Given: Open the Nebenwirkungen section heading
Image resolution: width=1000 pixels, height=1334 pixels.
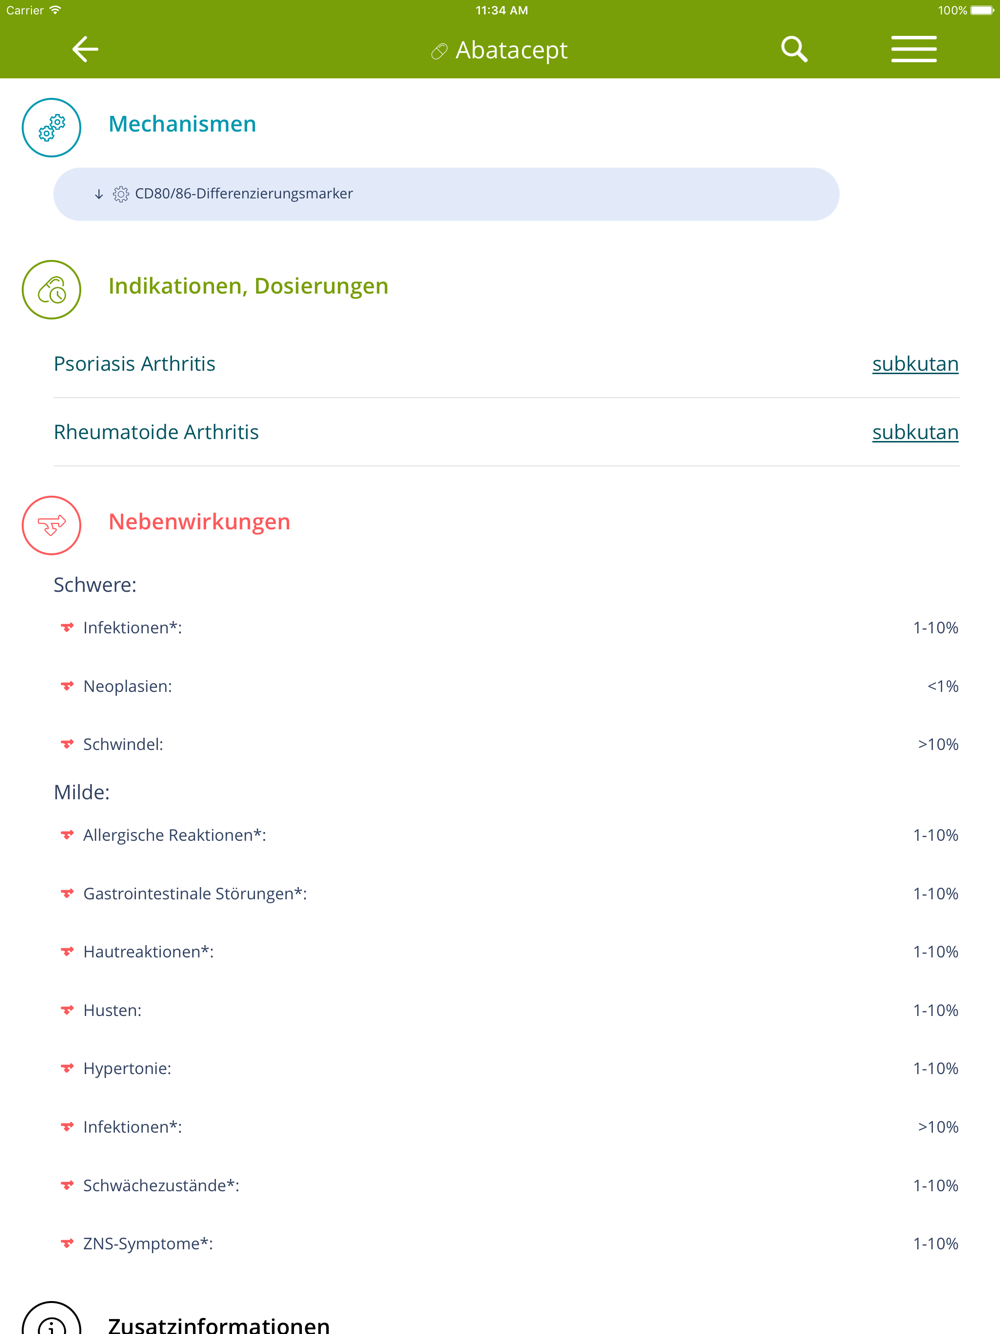Looking at the screenshot, I should 199,522.
